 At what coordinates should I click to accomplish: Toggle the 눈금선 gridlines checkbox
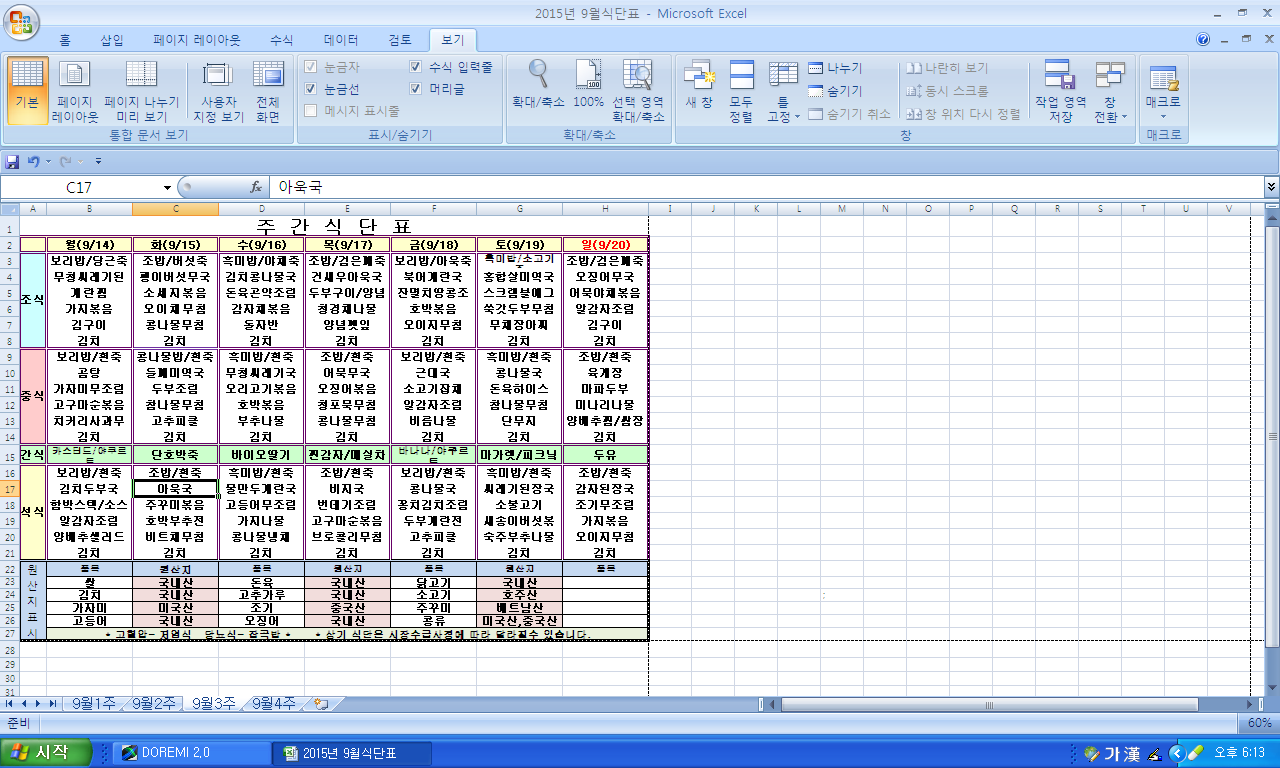pos(311,89)
